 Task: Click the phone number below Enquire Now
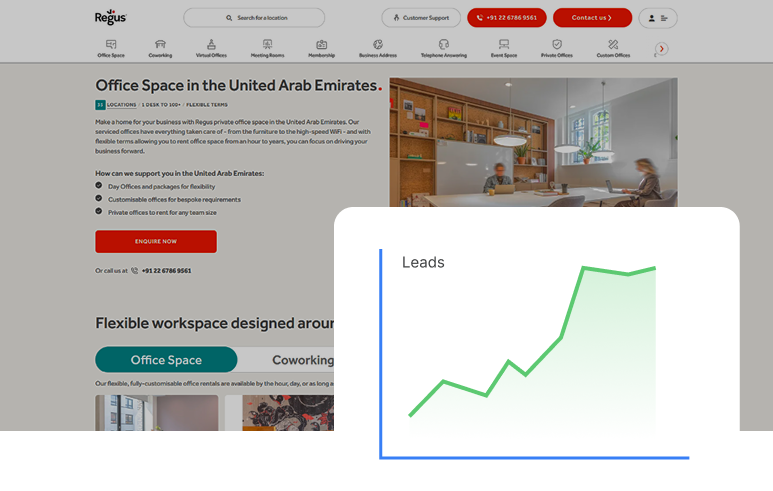point(166,271)
